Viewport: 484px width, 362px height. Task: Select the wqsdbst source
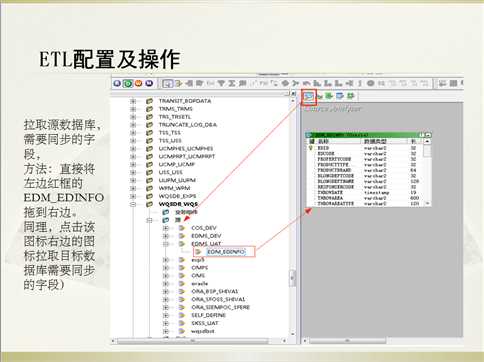point(203,331)
